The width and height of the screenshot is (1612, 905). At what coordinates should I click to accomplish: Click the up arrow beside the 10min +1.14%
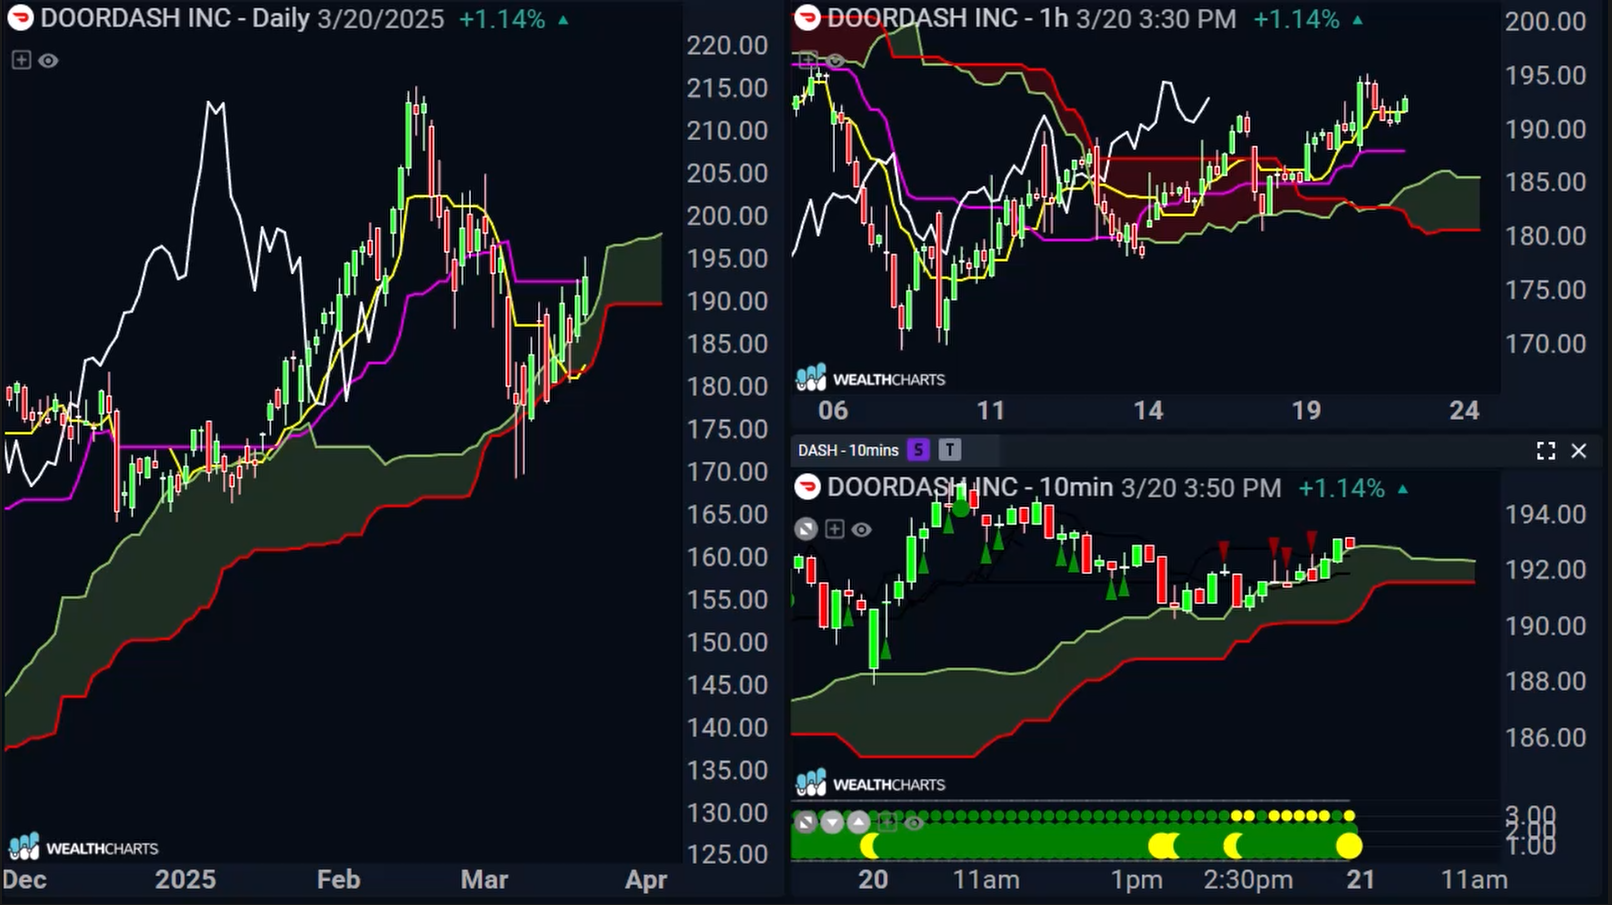click(1403, 489)
